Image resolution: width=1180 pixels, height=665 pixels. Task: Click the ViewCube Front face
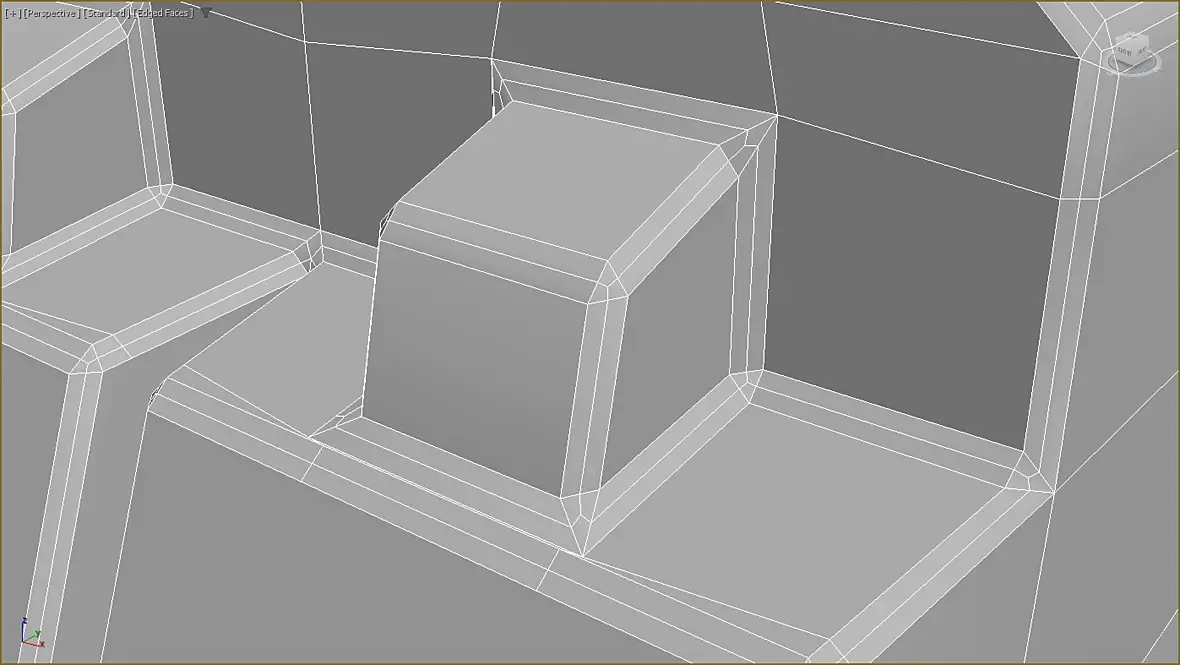tap(1125, 52)
